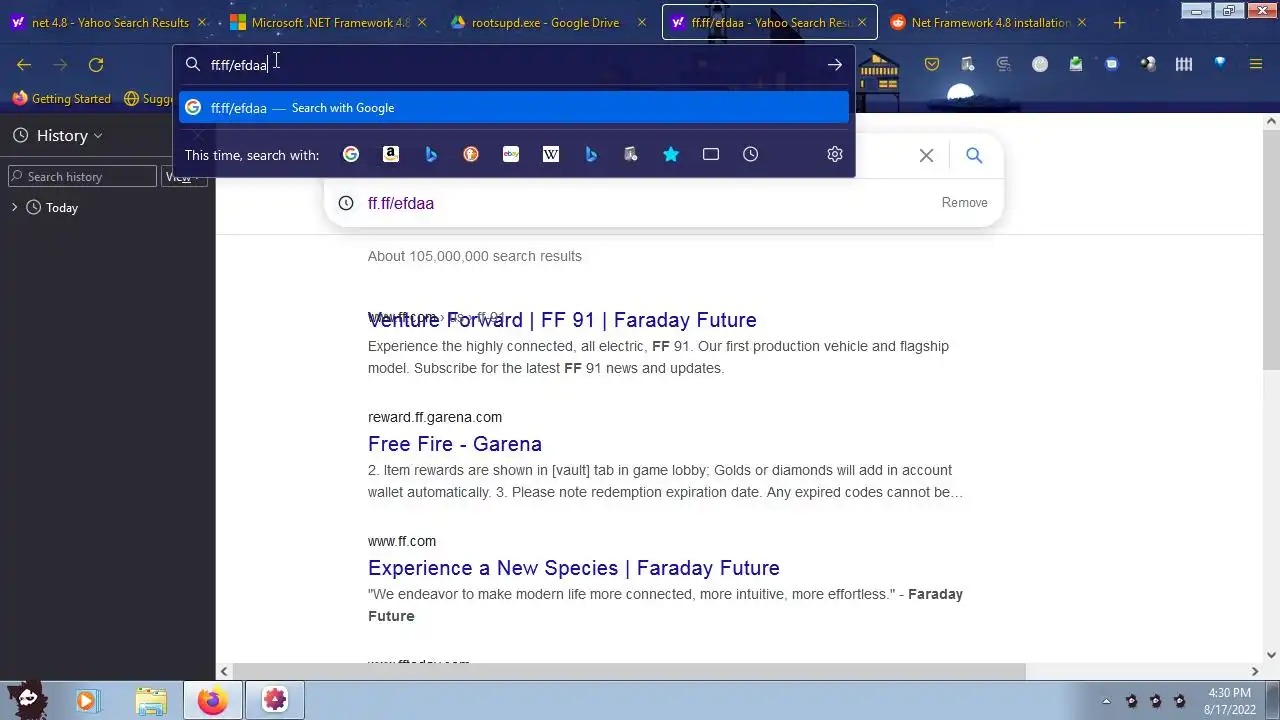Open the History sidebar switcher dropdown
1280x720 pixels.
[58, 135]
